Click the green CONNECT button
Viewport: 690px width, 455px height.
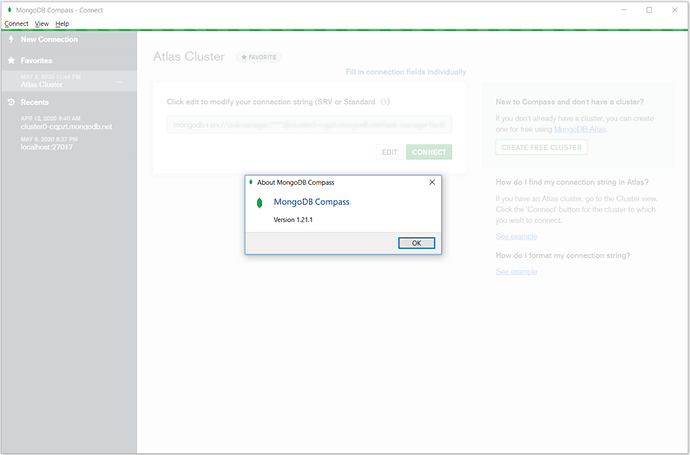click(429, 152)
